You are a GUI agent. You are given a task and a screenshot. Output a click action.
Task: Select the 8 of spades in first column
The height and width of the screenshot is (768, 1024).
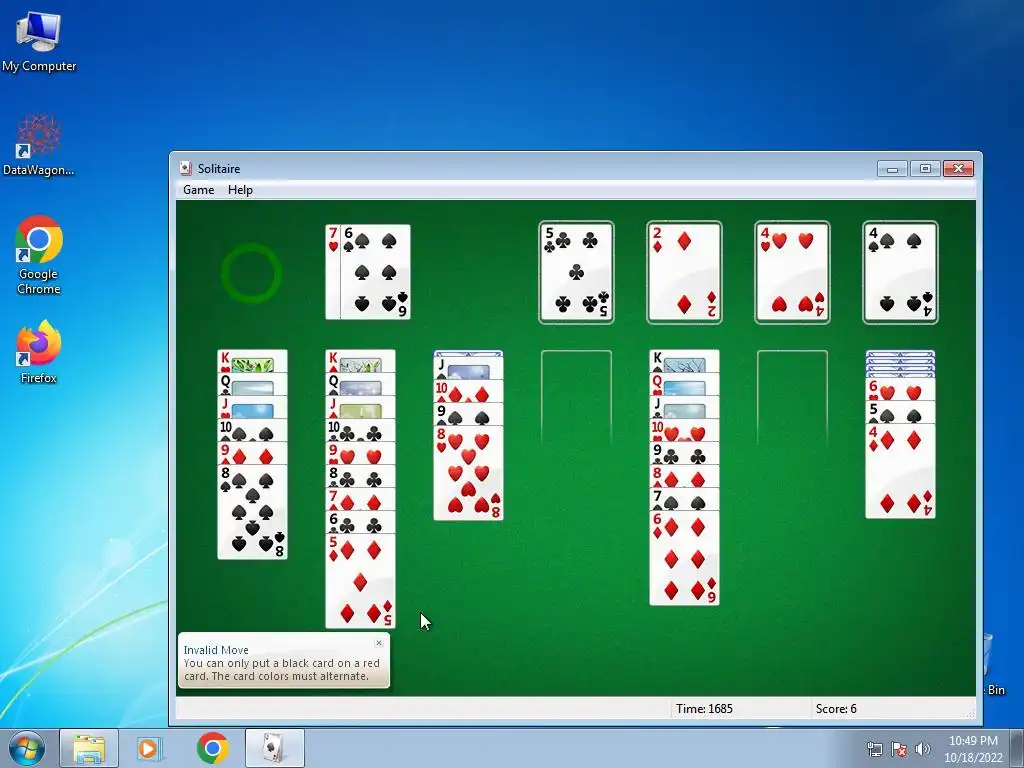tap(252, 512)
